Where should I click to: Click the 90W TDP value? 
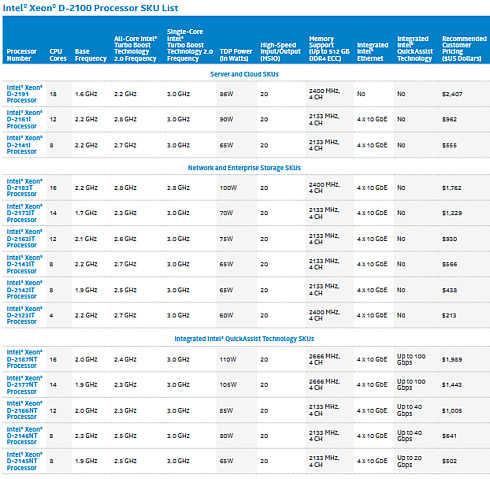pos(226,119)
